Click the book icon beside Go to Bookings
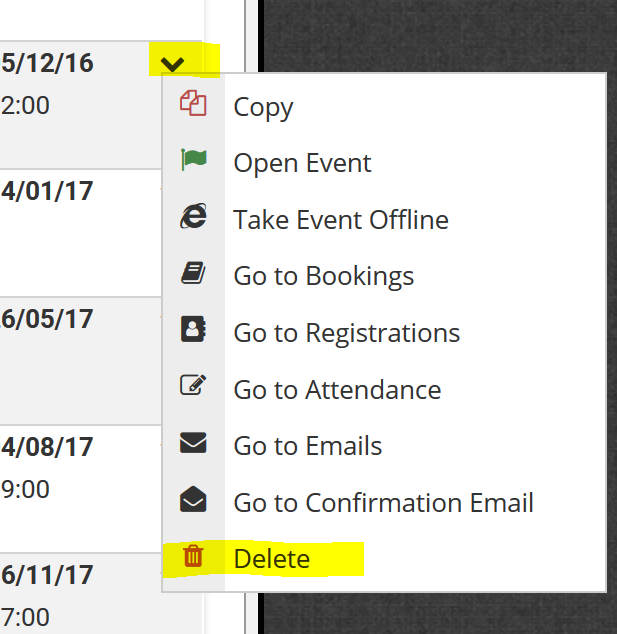This screenshot has height=634, width=617. pyautogui.click(x=193, y=274)
